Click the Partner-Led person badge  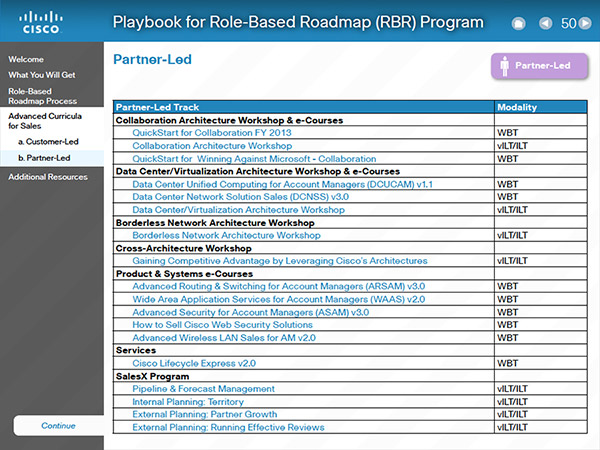pos(540,66)
